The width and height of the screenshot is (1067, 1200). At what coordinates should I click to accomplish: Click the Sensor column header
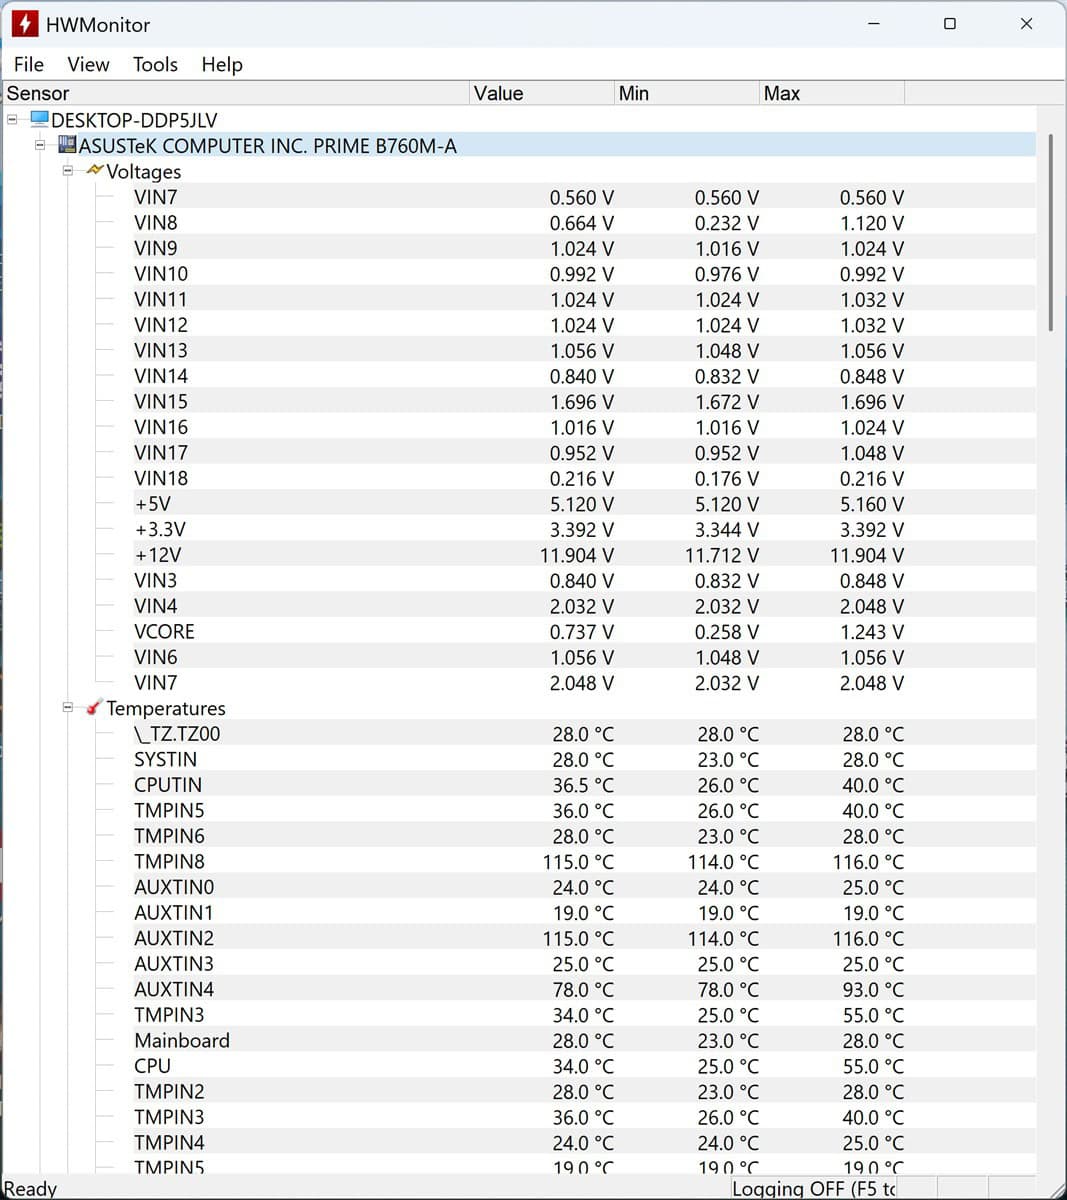[235, 93]
